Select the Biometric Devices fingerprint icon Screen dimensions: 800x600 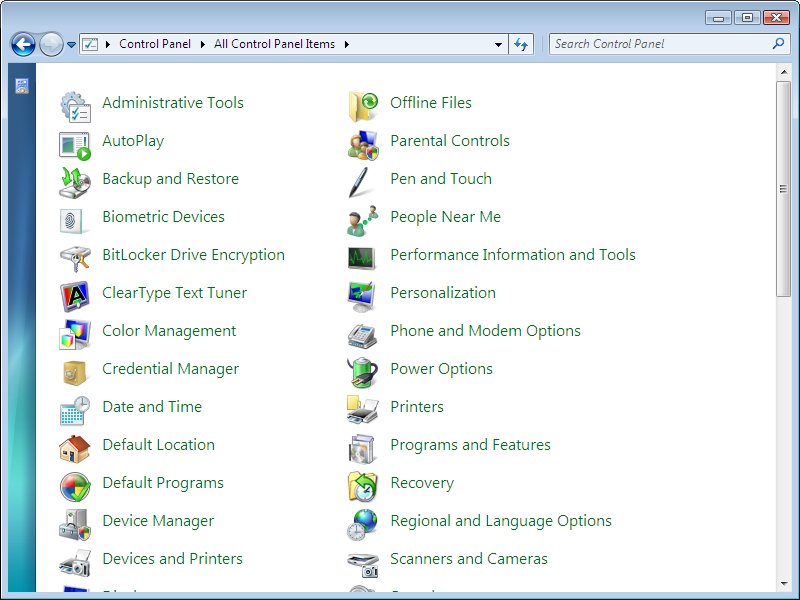pyautogui.click(x=75, y=221)
